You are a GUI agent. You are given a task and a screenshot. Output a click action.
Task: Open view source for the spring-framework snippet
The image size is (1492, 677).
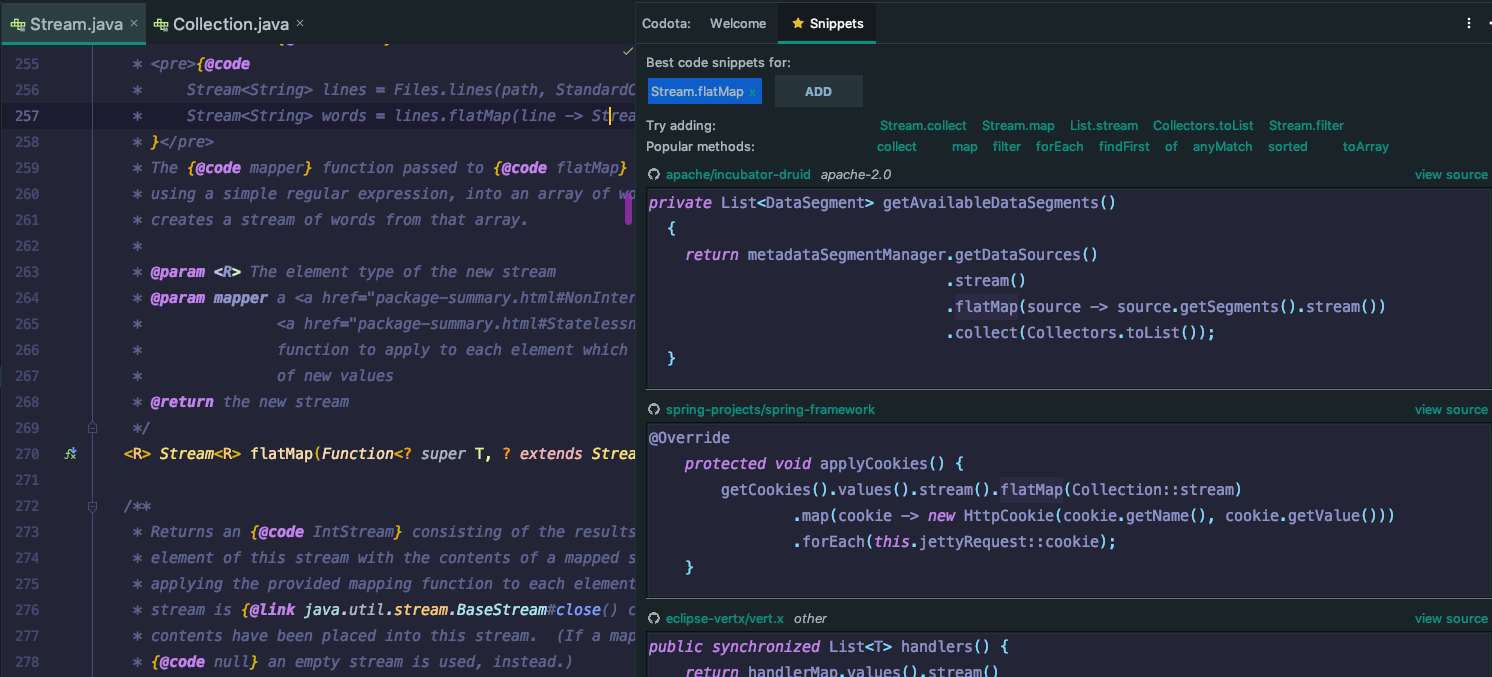pyautogui.click(x=1450, y=410)
